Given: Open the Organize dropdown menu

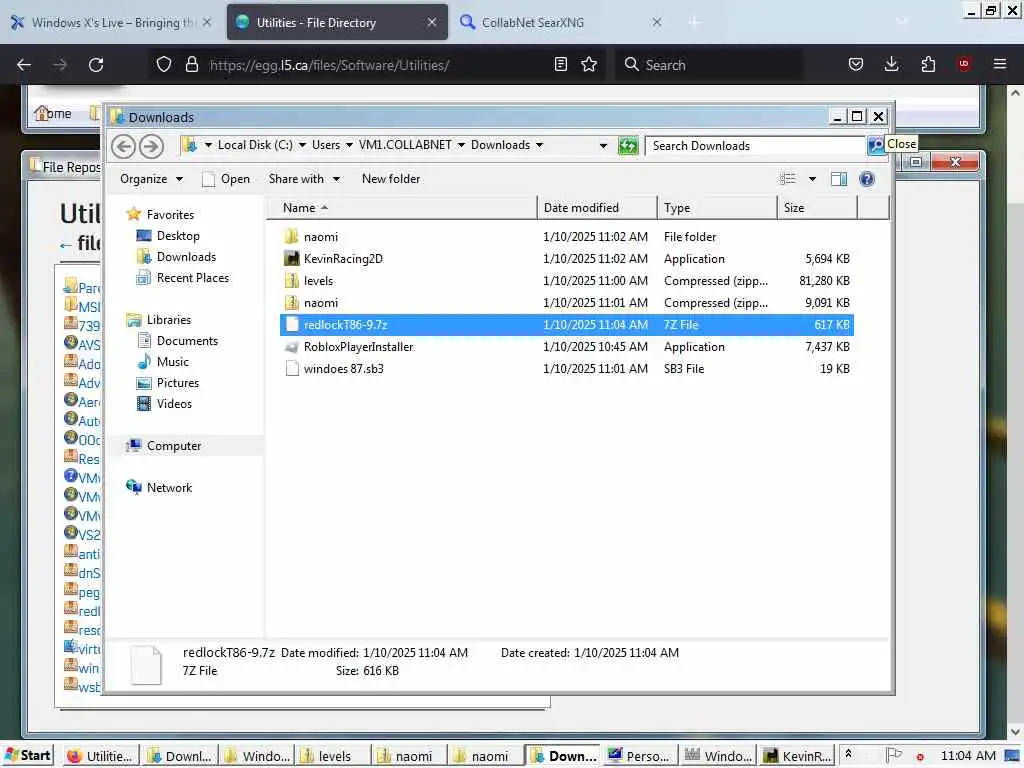Looking at the screenshot, I should pyautogui.click(x=151, y=179).
